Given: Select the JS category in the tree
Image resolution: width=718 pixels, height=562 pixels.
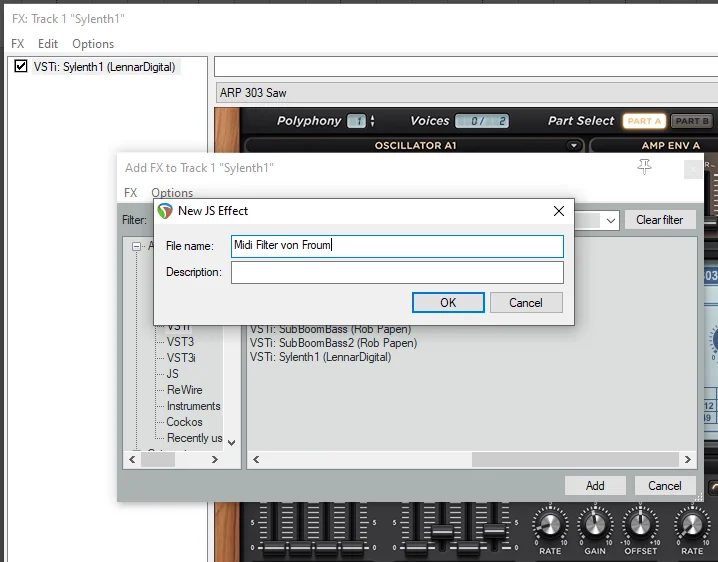Looking at the screenshot, I should 173,374.
